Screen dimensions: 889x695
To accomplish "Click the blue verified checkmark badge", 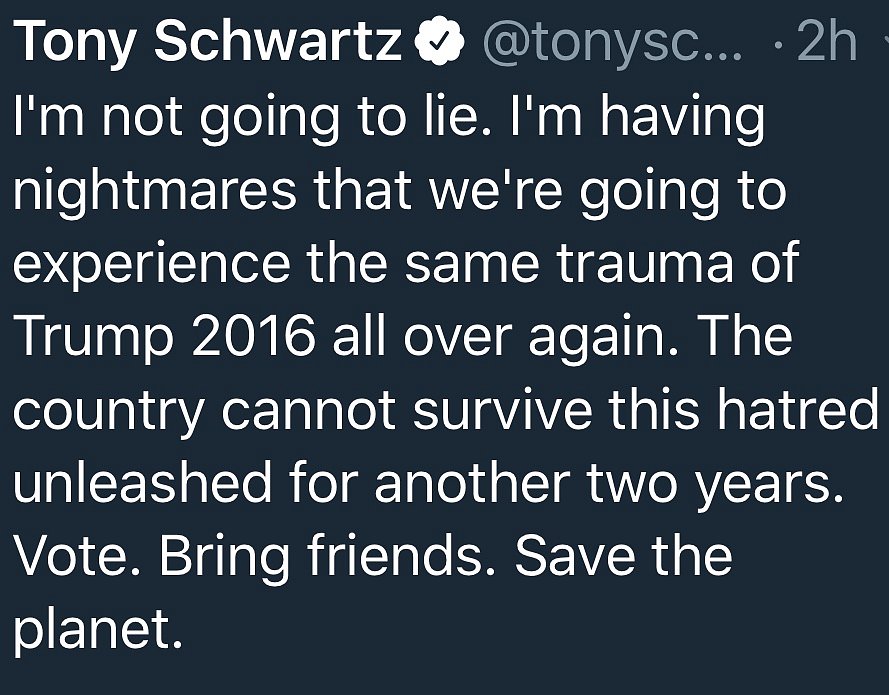I will (440, 41).
